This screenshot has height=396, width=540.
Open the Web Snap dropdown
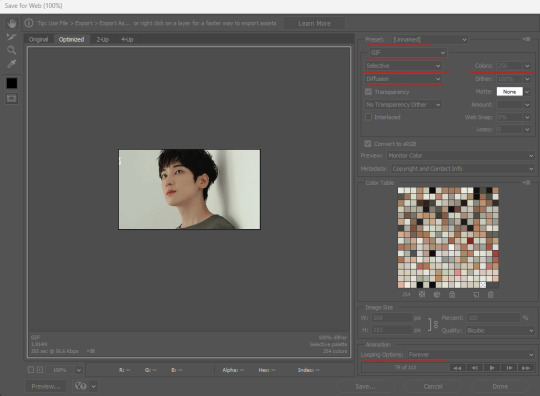527,117
